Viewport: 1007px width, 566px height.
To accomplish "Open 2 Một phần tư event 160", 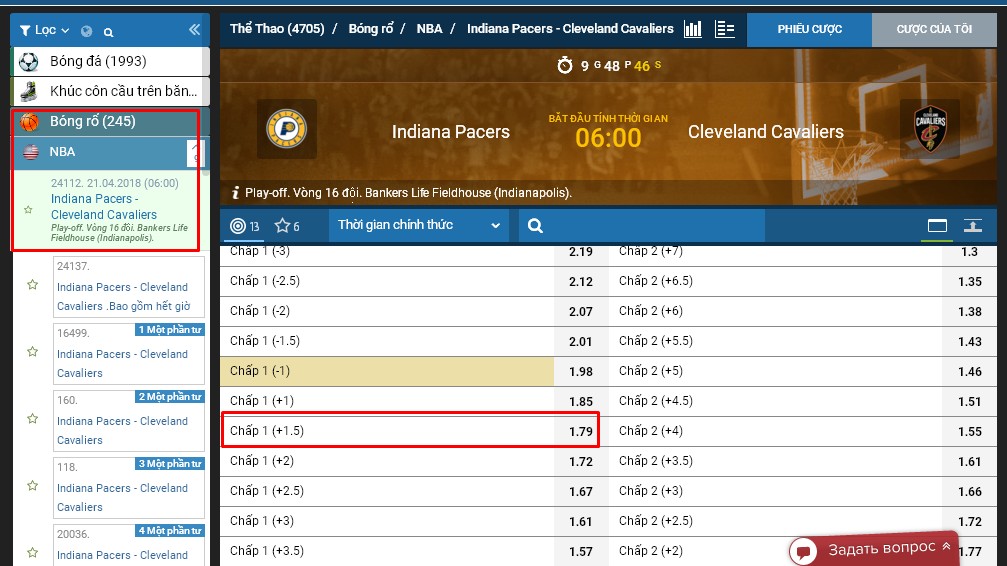I will 128,420.
